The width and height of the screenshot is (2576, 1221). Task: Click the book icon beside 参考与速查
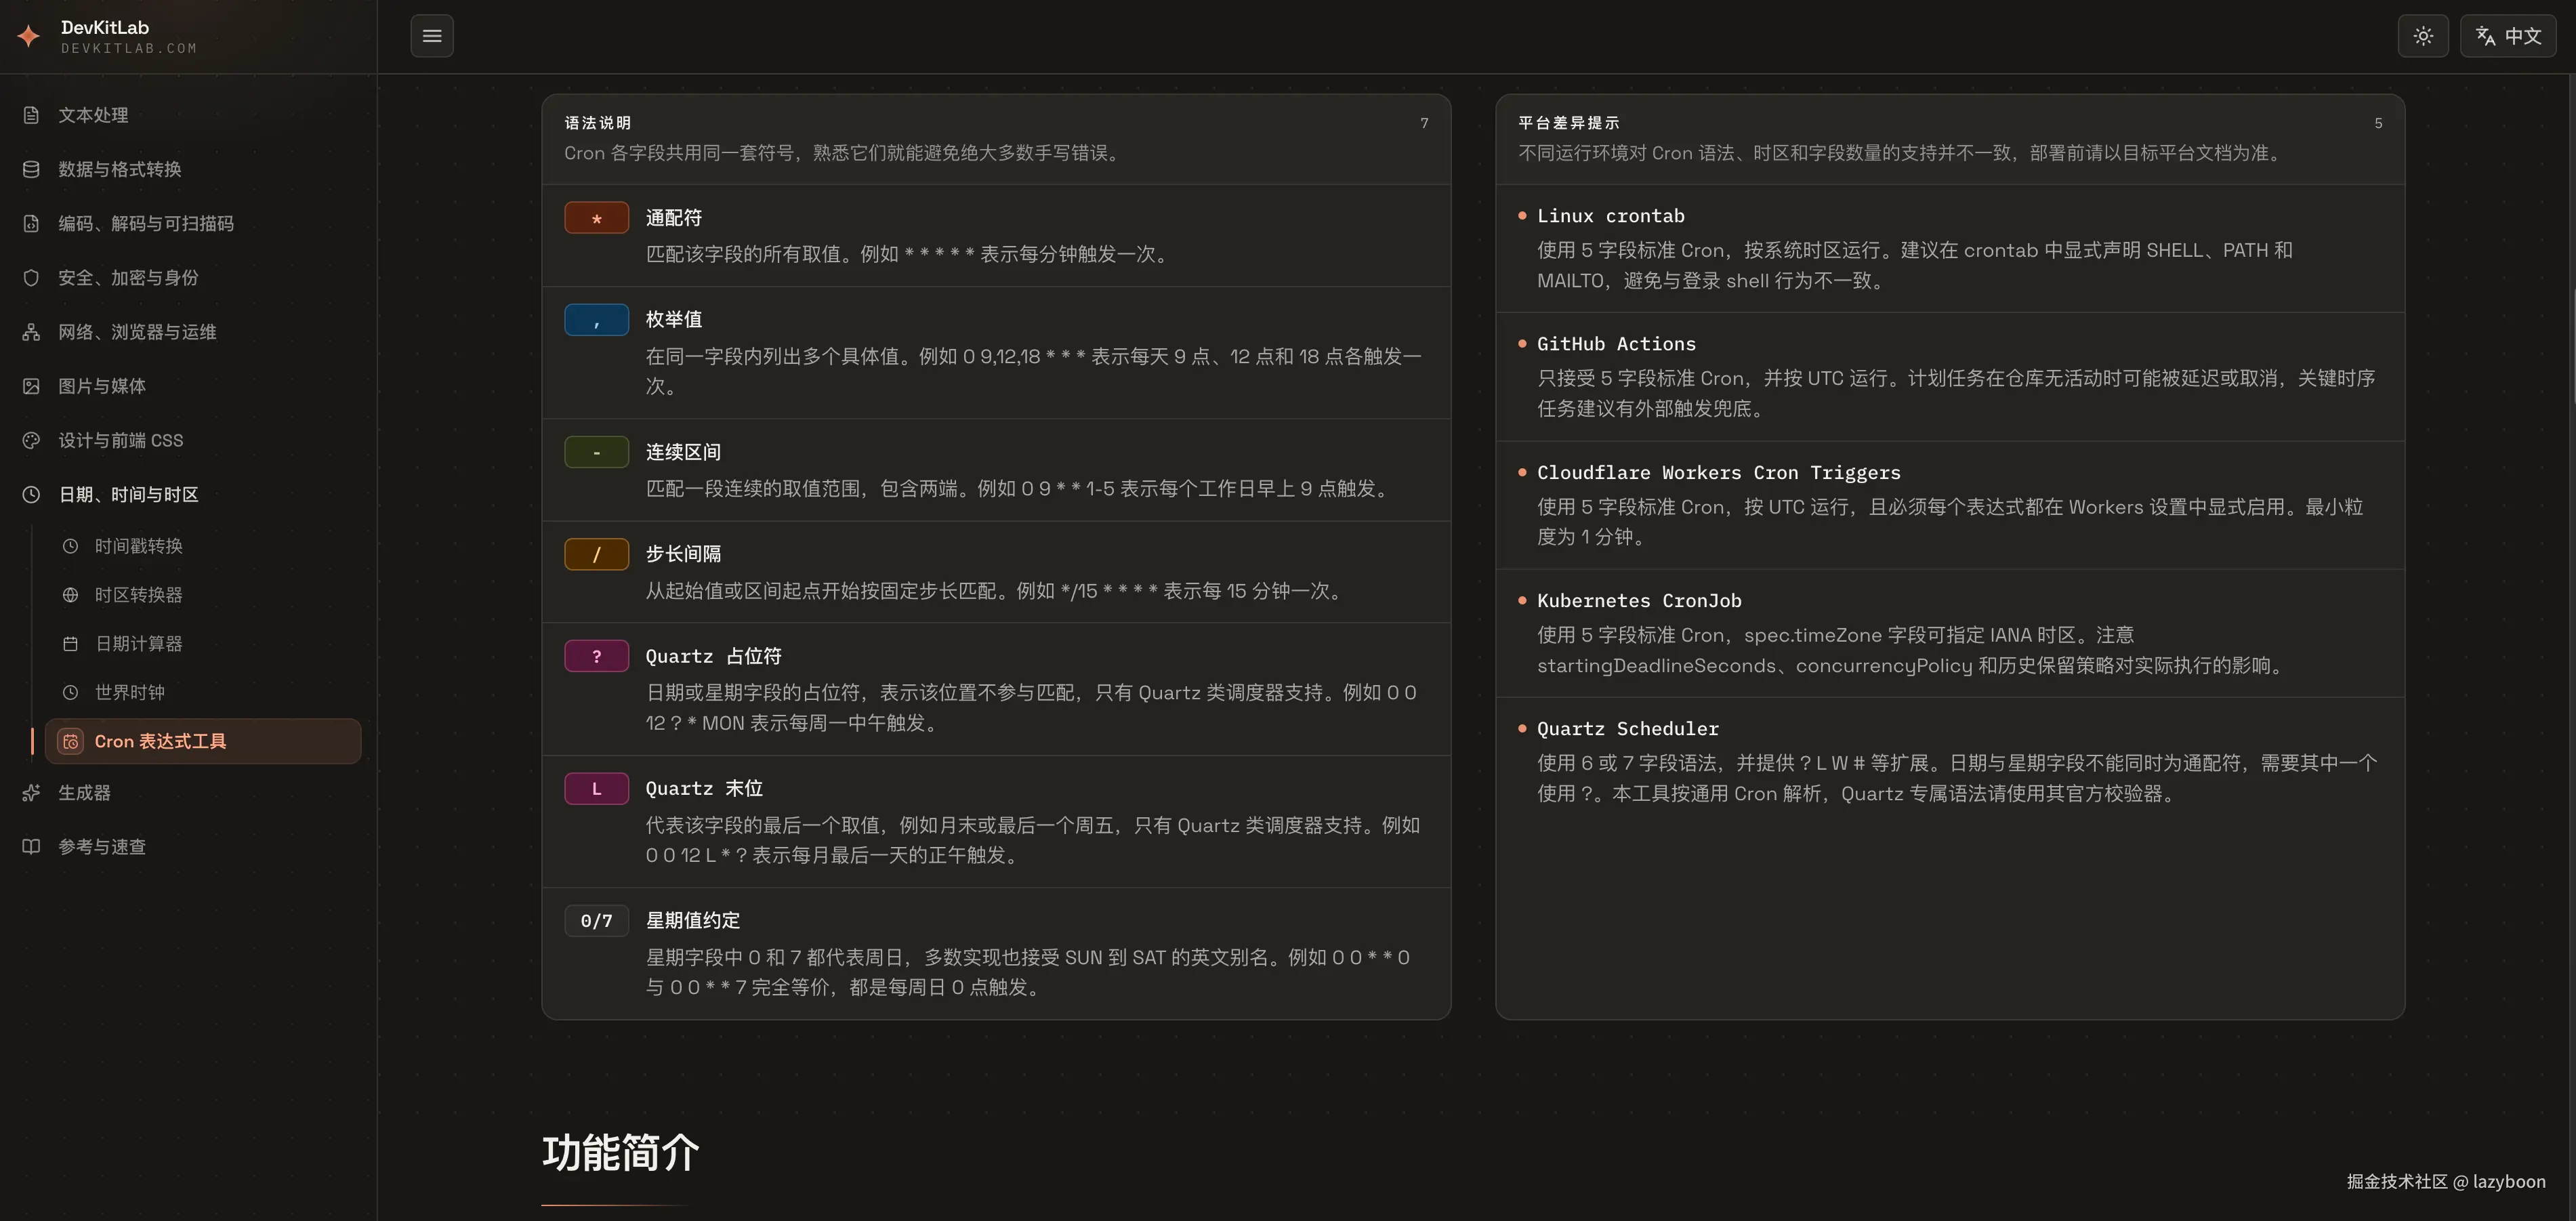click(x=31, y=846)
